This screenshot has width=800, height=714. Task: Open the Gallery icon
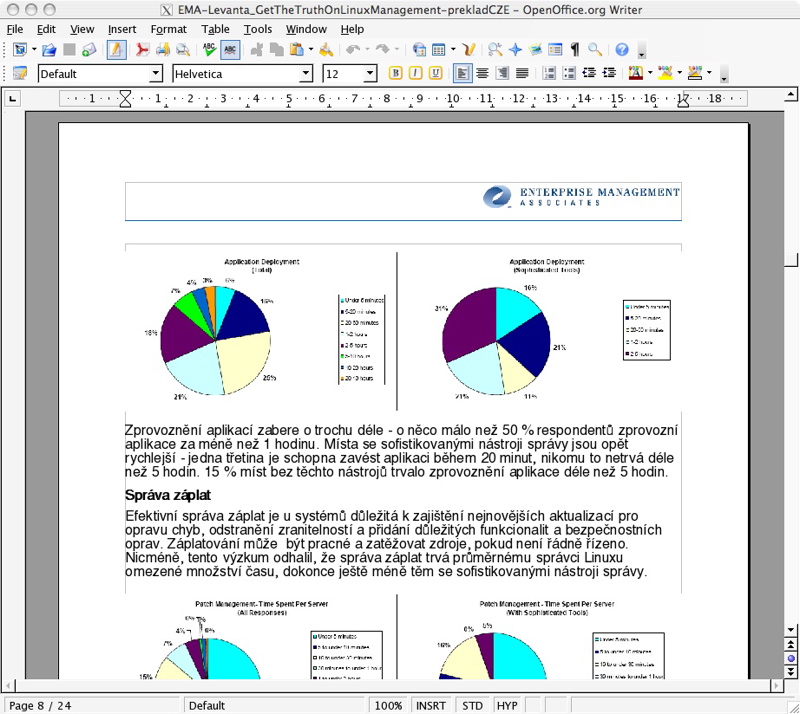point(535,50)
